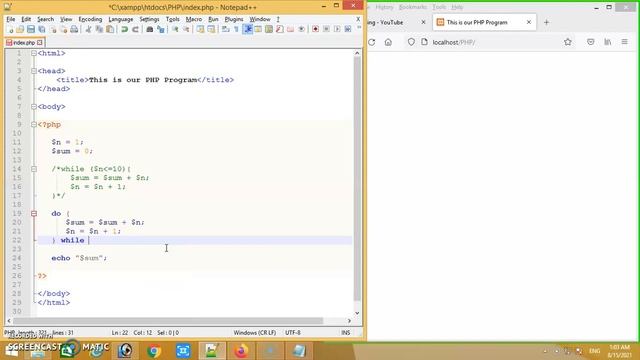Close the 'This is our PHP Program' tab

pyautogui.click(x=529, y=22)
